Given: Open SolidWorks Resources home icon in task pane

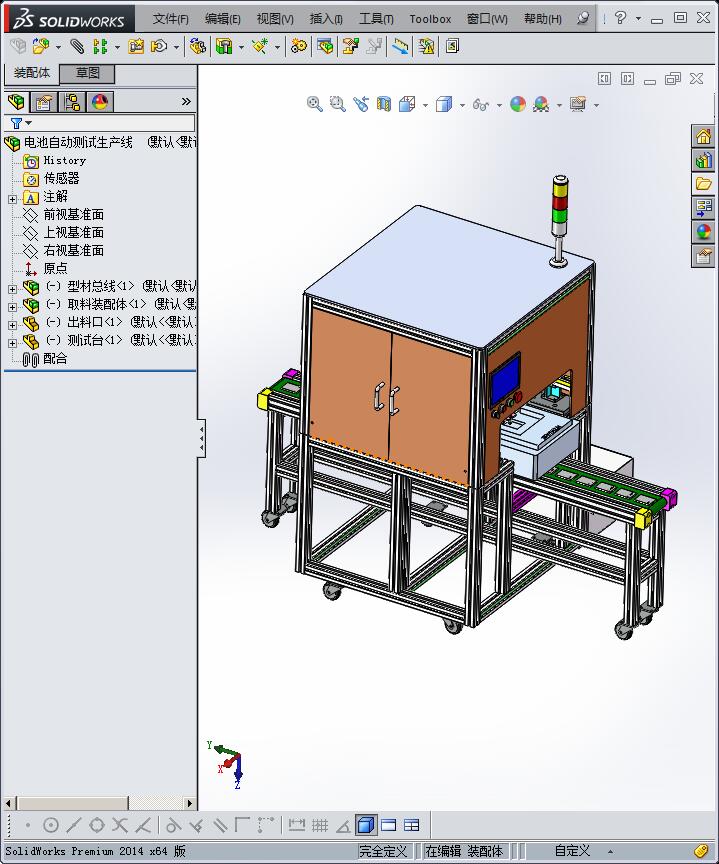Looking at the screenshot, I should (704, 136).
